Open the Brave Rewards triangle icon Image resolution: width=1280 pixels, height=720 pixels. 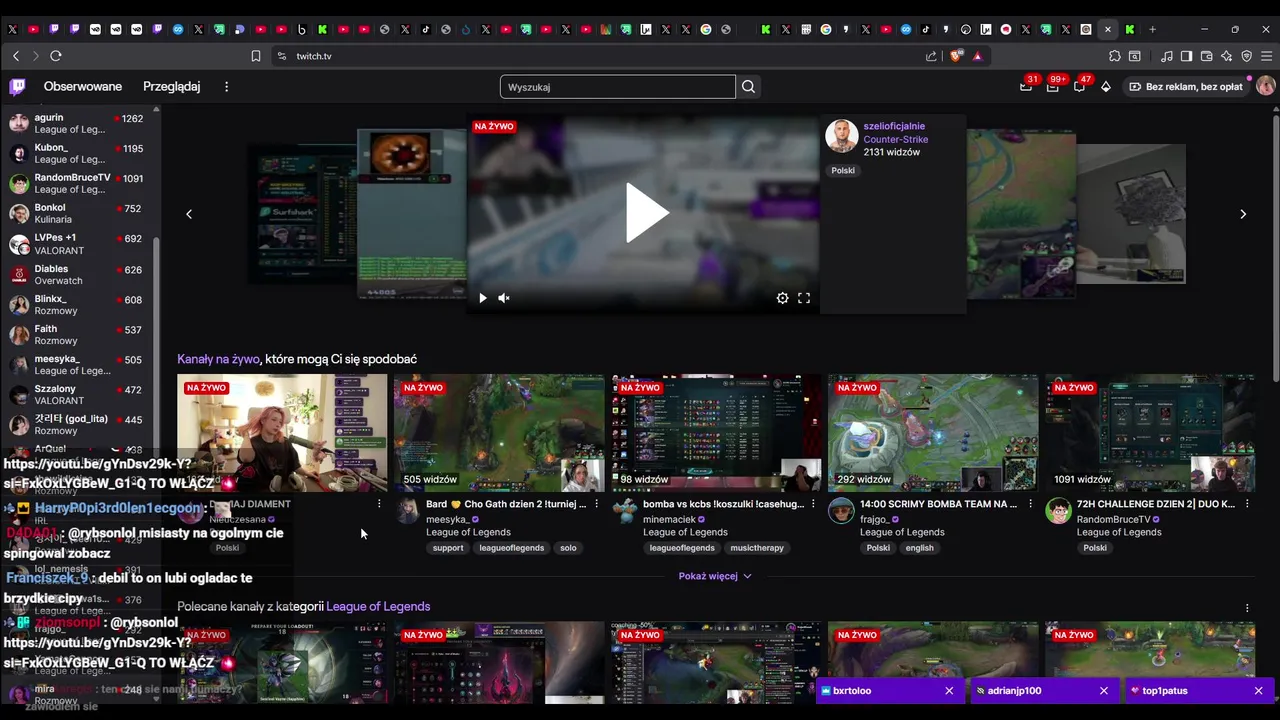(x=977, y=56)
